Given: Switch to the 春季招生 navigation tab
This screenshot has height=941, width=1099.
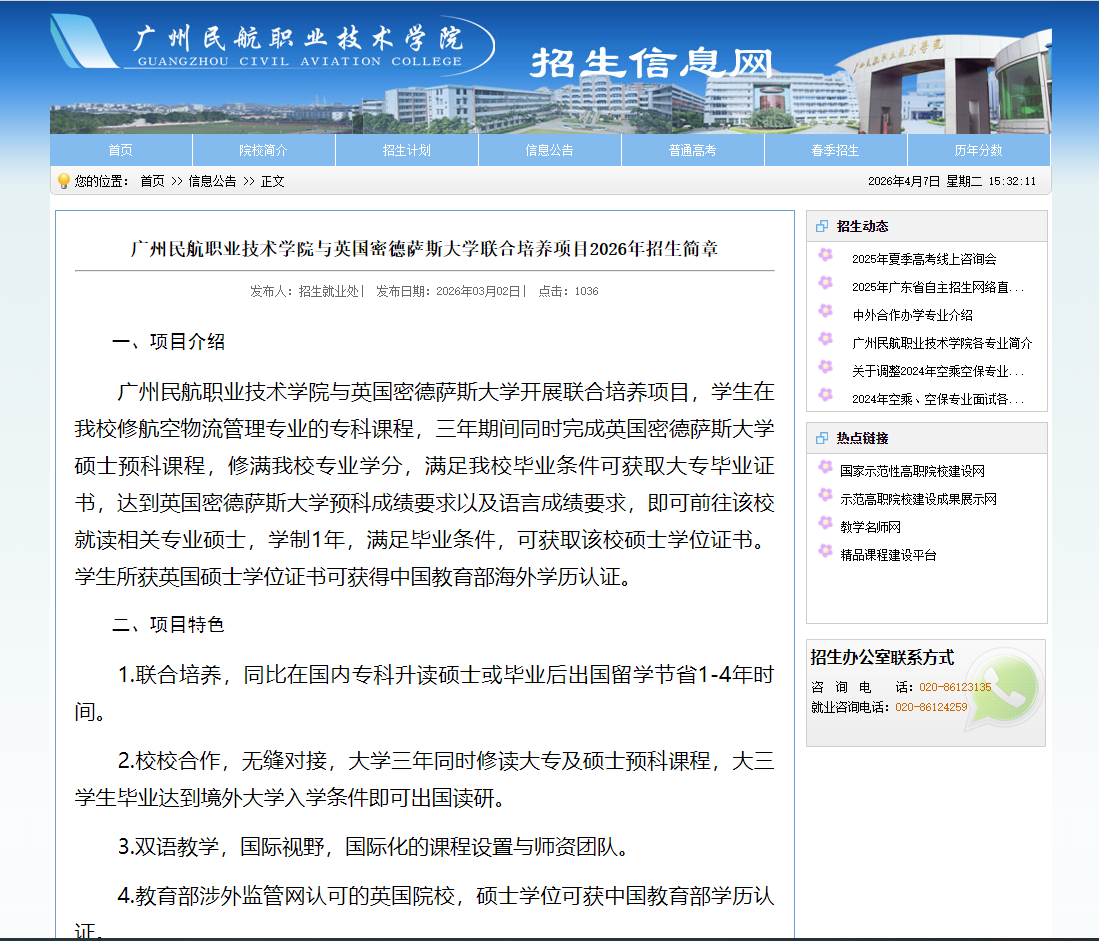Looking at the screenshot, I should click(x=835, y=148).
